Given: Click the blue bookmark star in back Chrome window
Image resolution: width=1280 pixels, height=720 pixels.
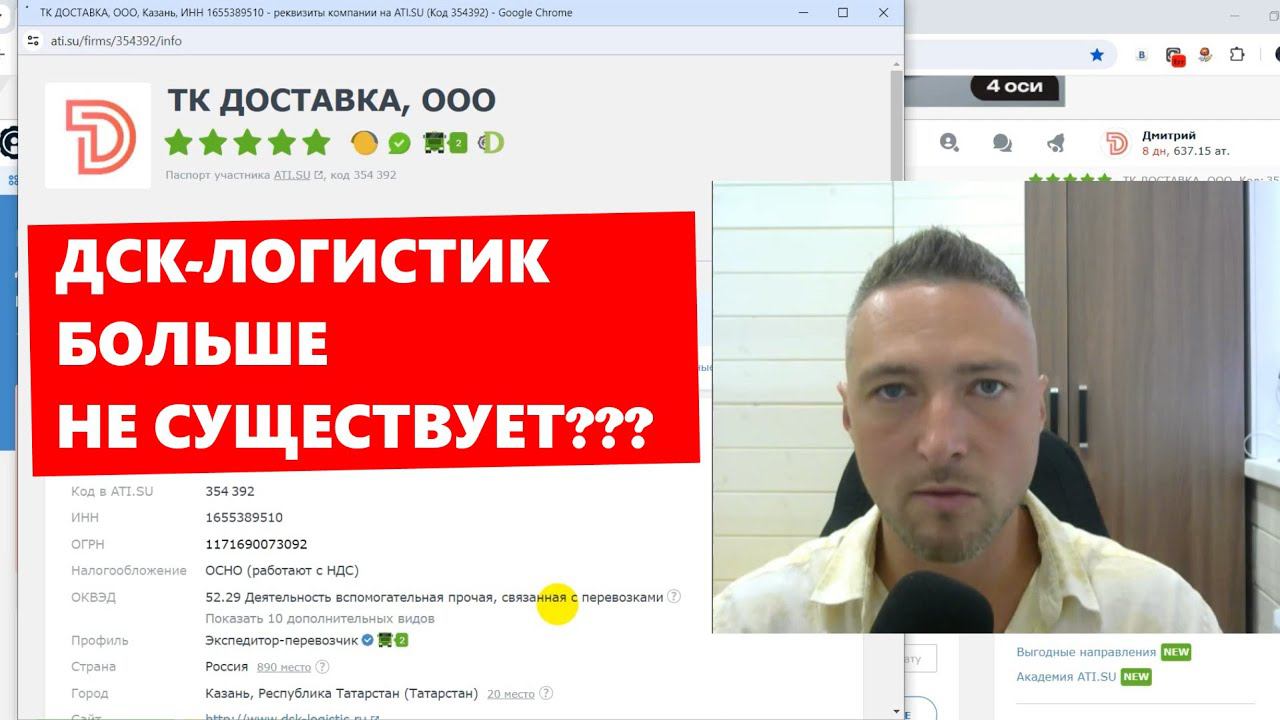Looking at the screenshot, I should [x=1097, y=55].
